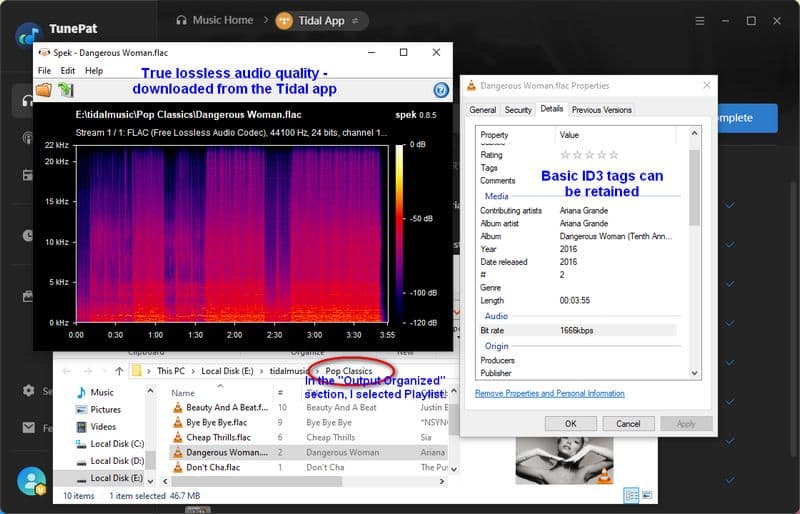Set five-star rating in Properties
Viewport: 800px width, 514px height.
(614, 155)
